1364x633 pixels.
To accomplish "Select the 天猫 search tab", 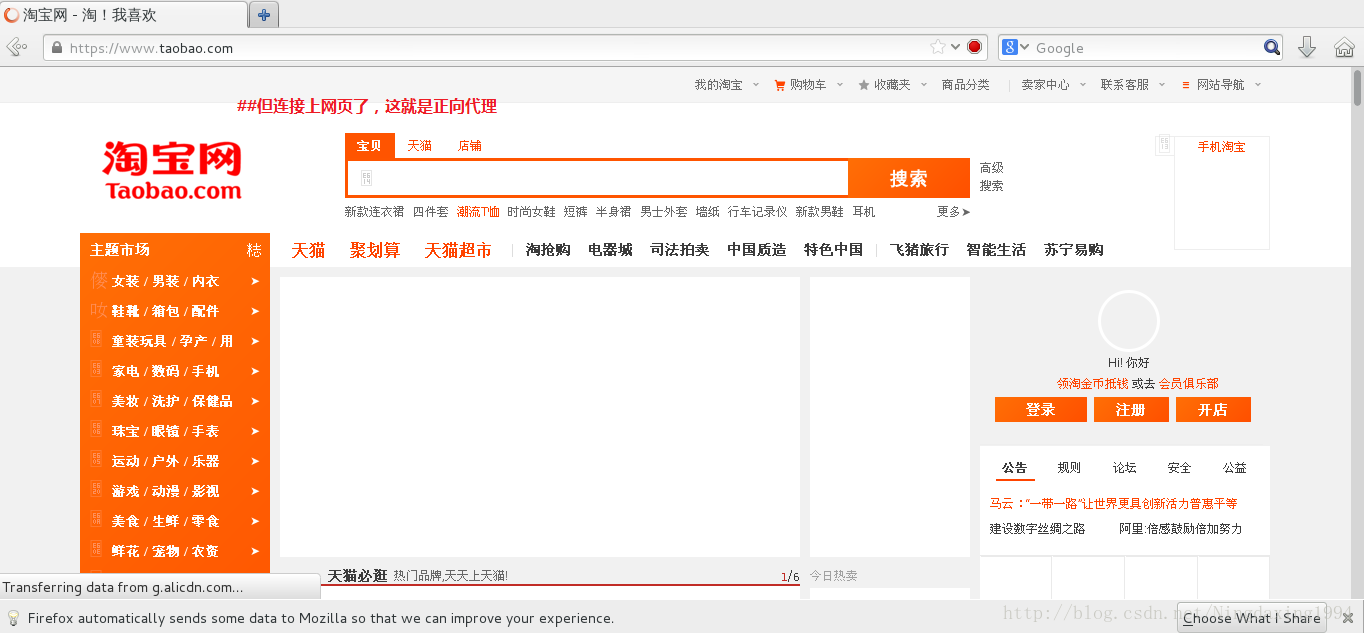I will pos(419,146).
